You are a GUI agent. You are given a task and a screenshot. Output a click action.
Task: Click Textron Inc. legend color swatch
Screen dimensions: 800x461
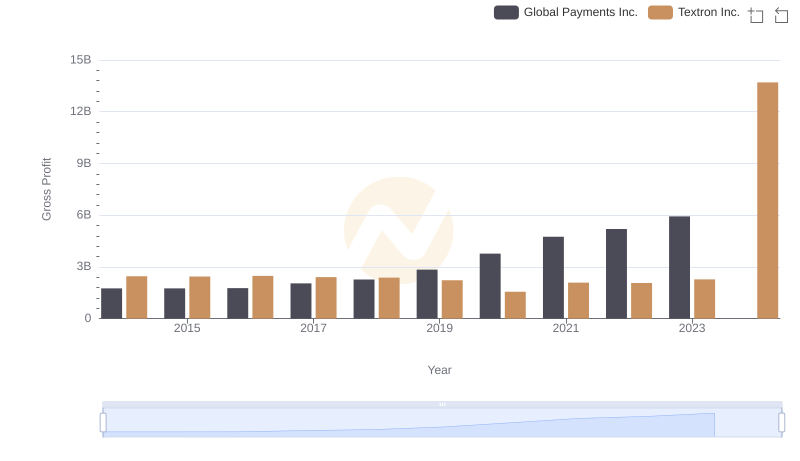pyautogui.click(x=660, y=12)
